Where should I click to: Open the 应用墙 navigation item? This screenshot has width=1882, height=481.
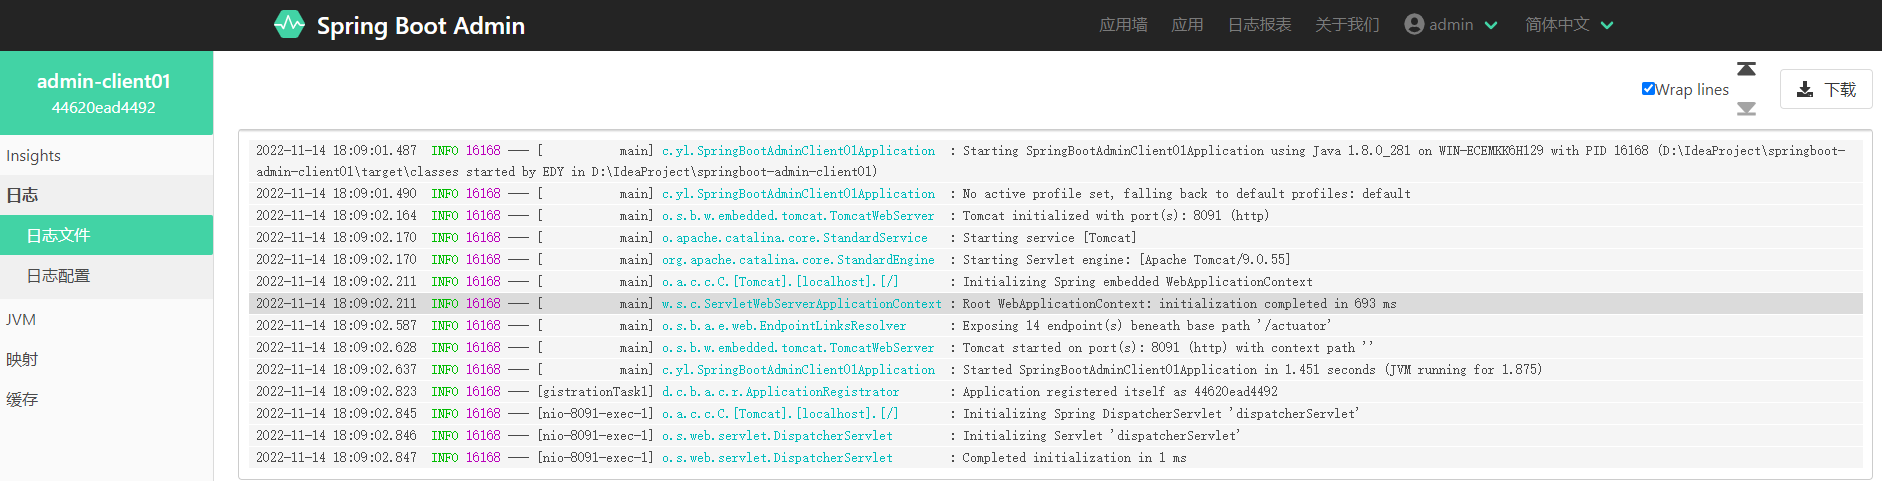(x=1123, y=25)
